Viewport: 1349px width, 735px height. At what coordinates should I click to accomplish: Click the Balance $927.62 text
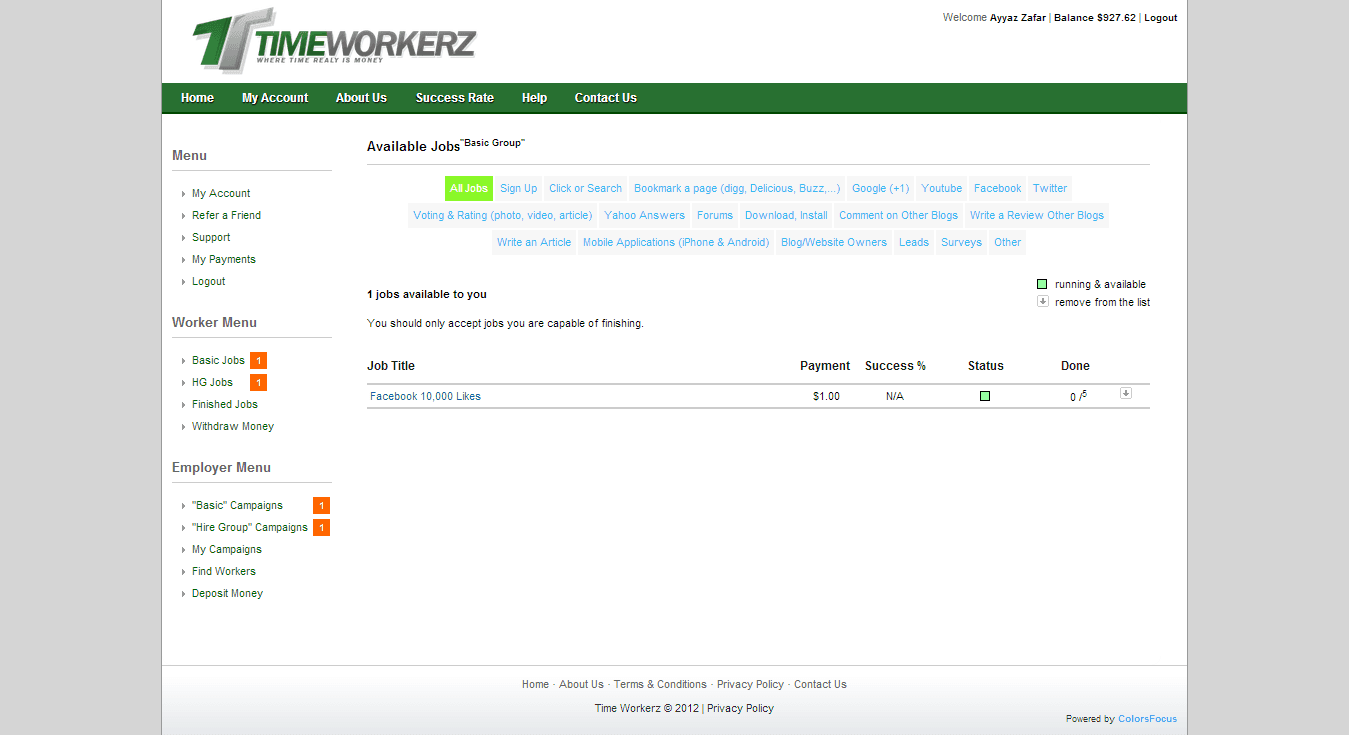coord(1095,18)
